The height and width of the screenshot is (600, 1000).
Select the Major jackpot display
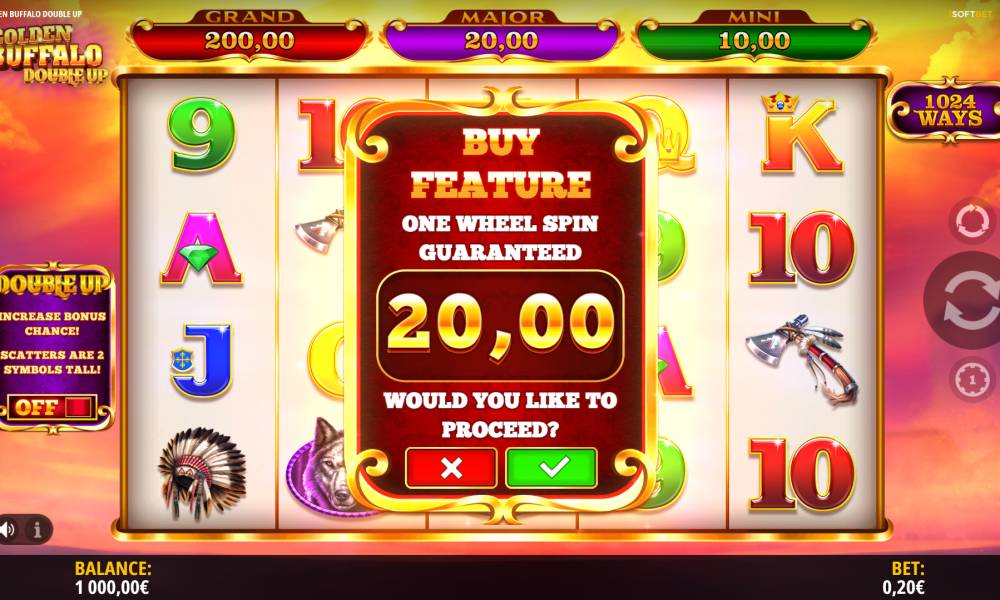(501, 37)
